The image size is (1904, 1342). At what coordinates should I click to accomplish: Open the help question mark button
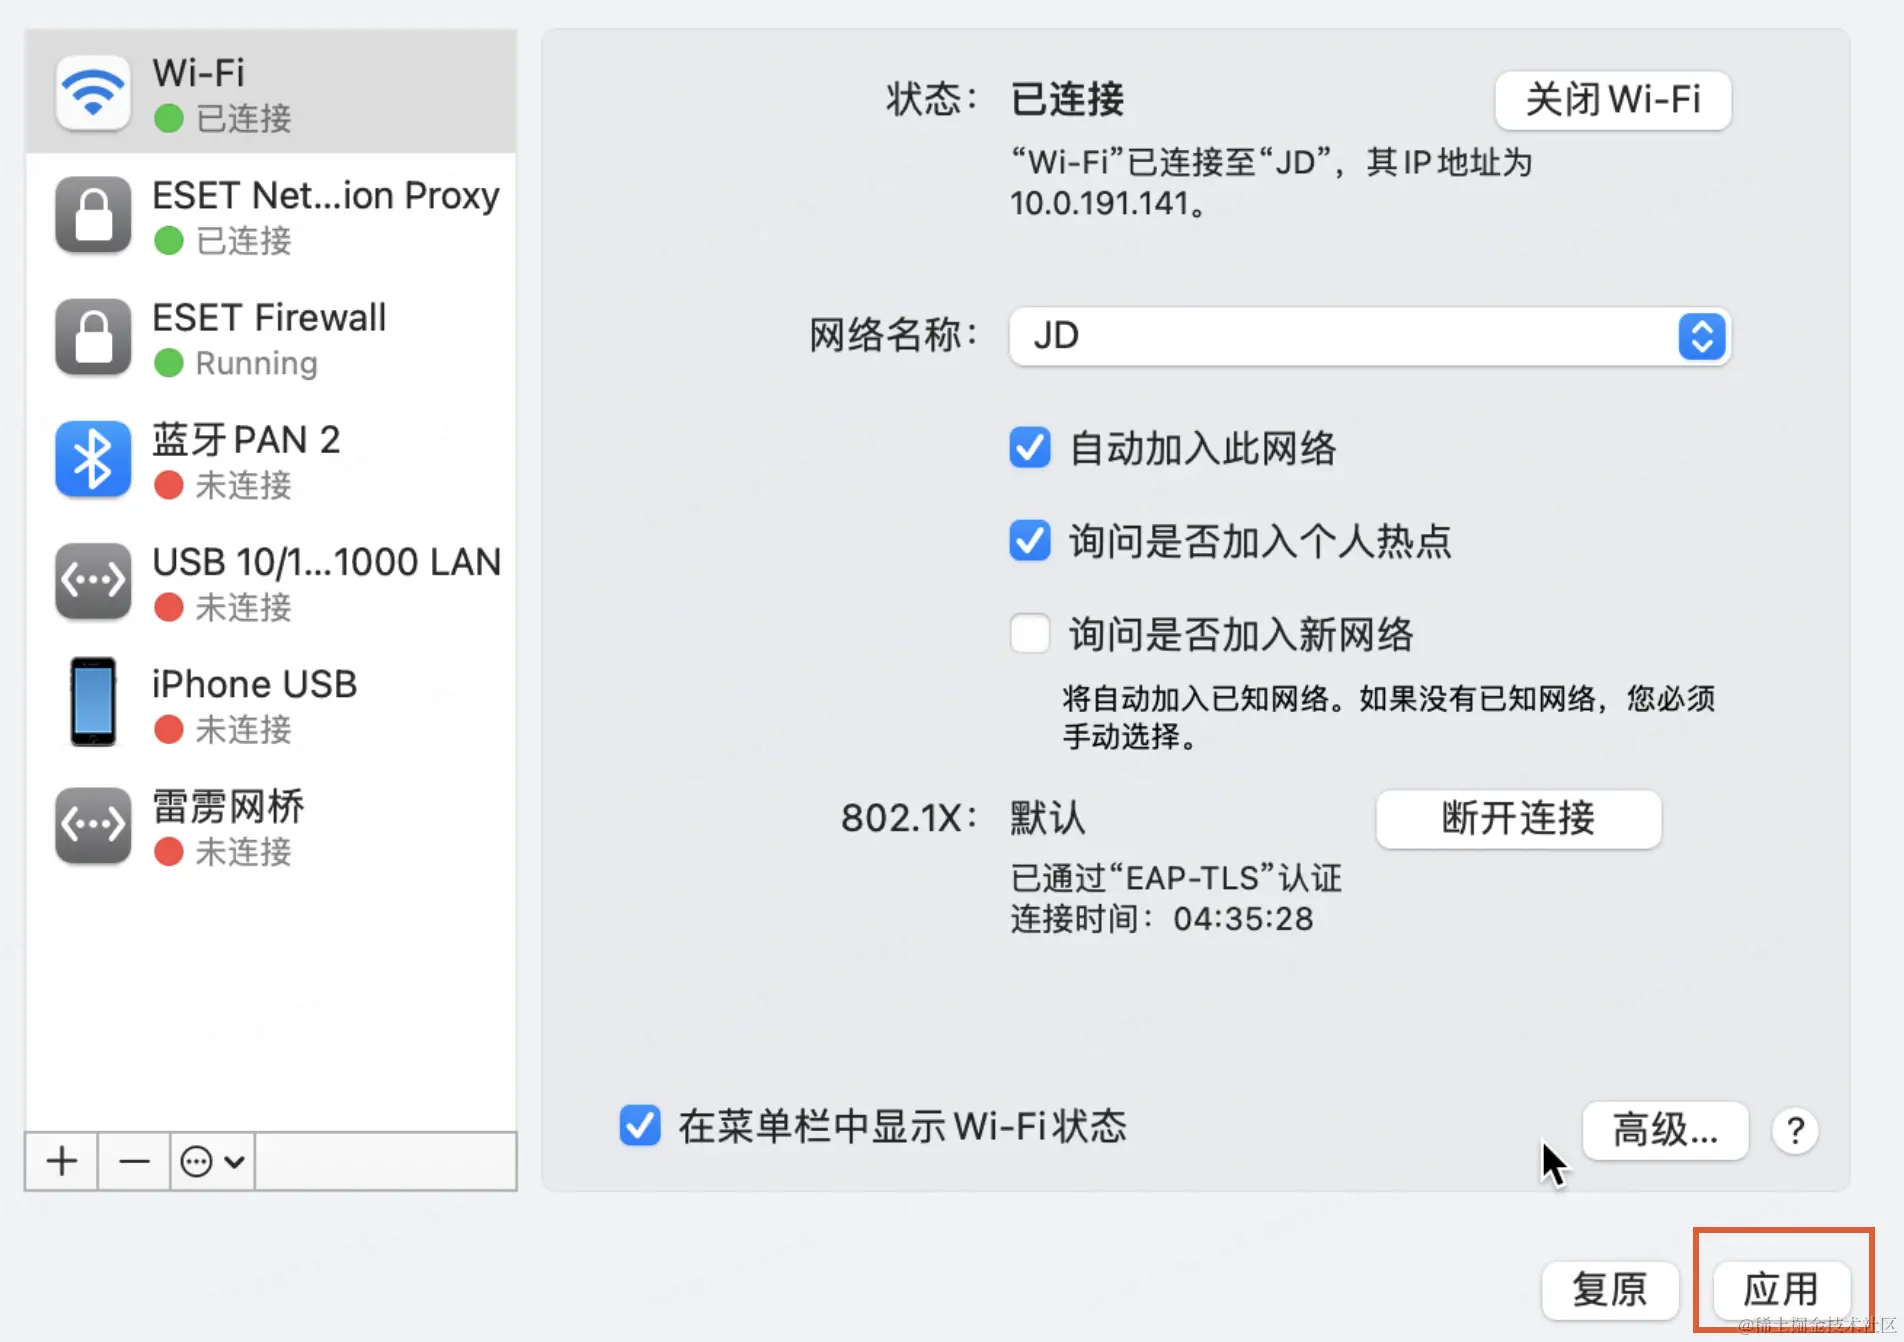tap(1795, 1131)
